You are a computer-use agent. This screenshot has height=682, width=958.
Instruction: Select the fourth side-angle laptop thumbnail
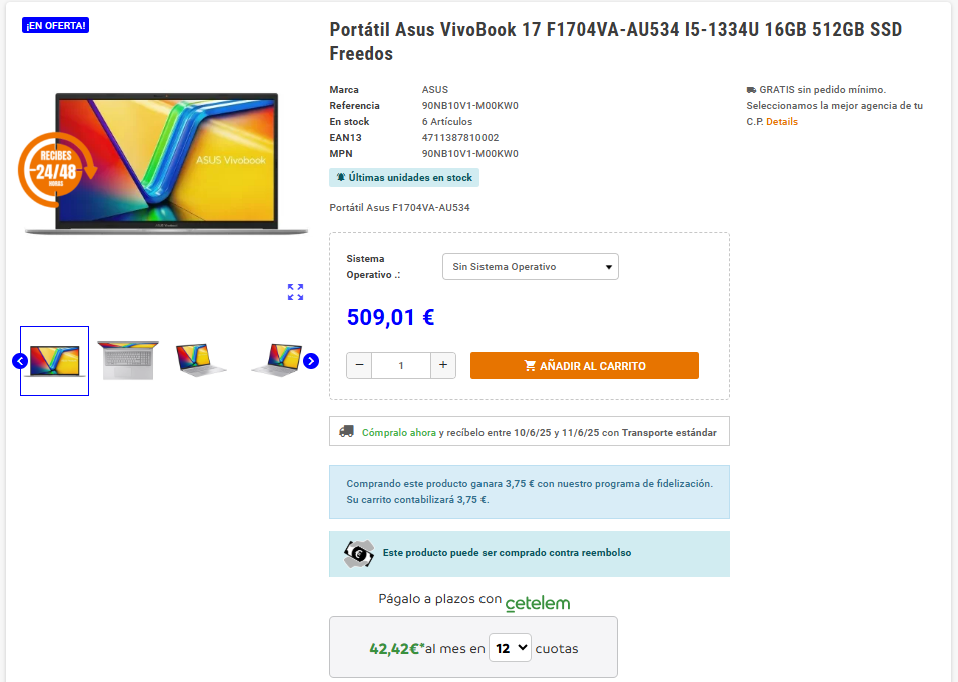(x=277, y=359)
